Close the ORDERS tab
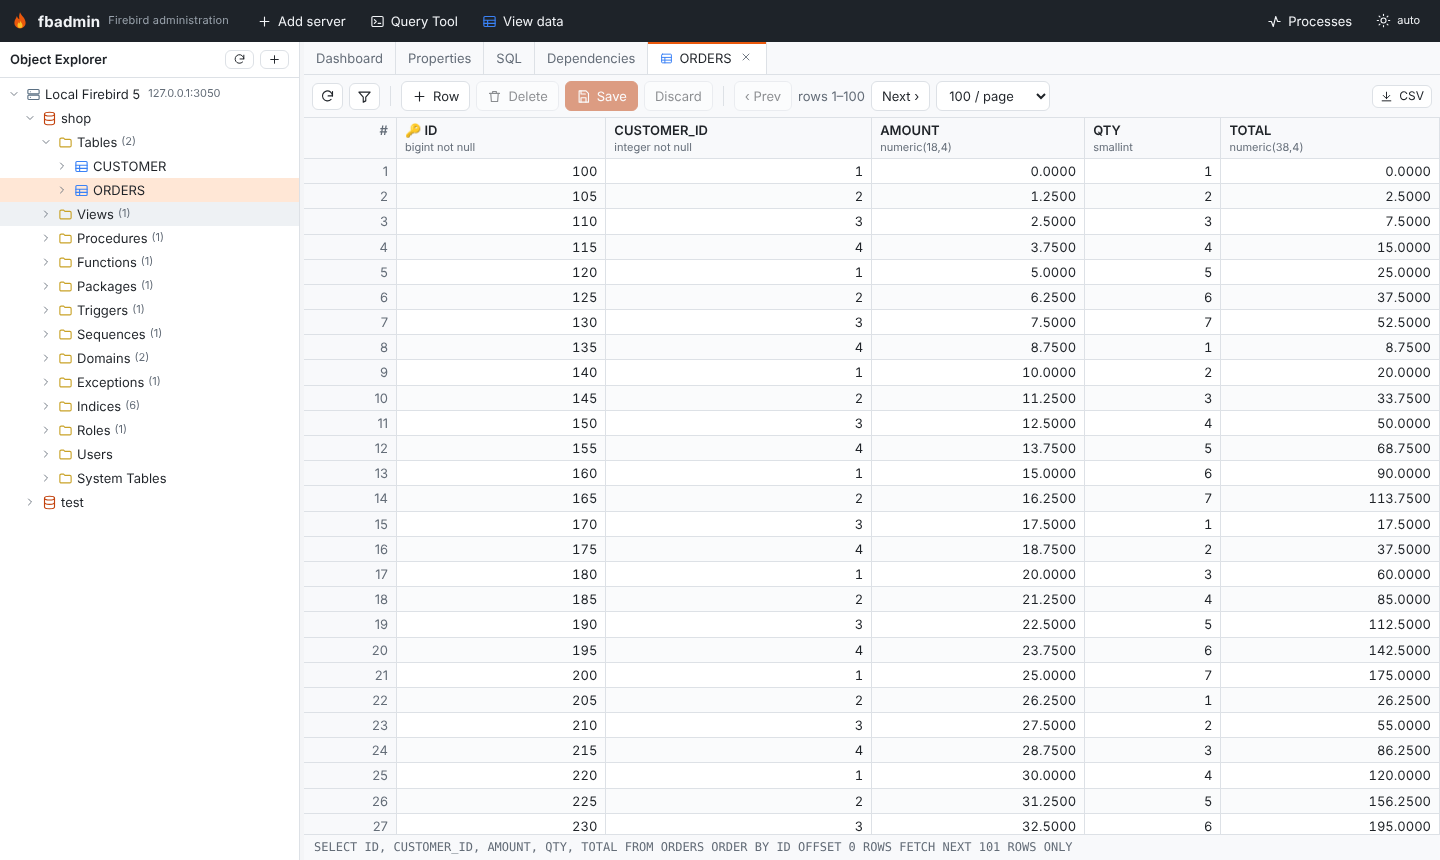 coord(746,58)
